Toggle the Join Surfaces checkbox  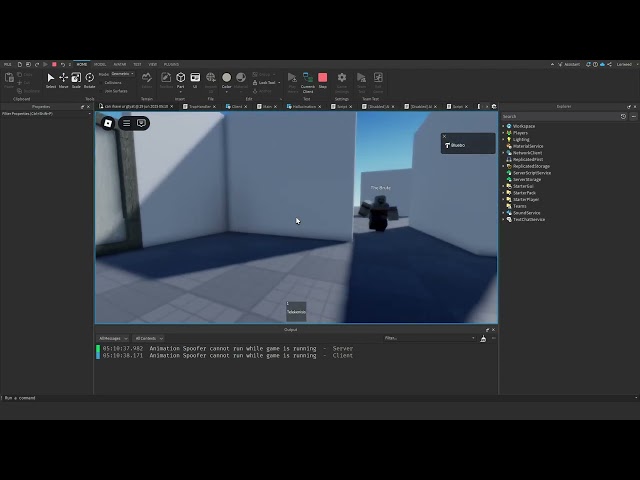(102, 91)
